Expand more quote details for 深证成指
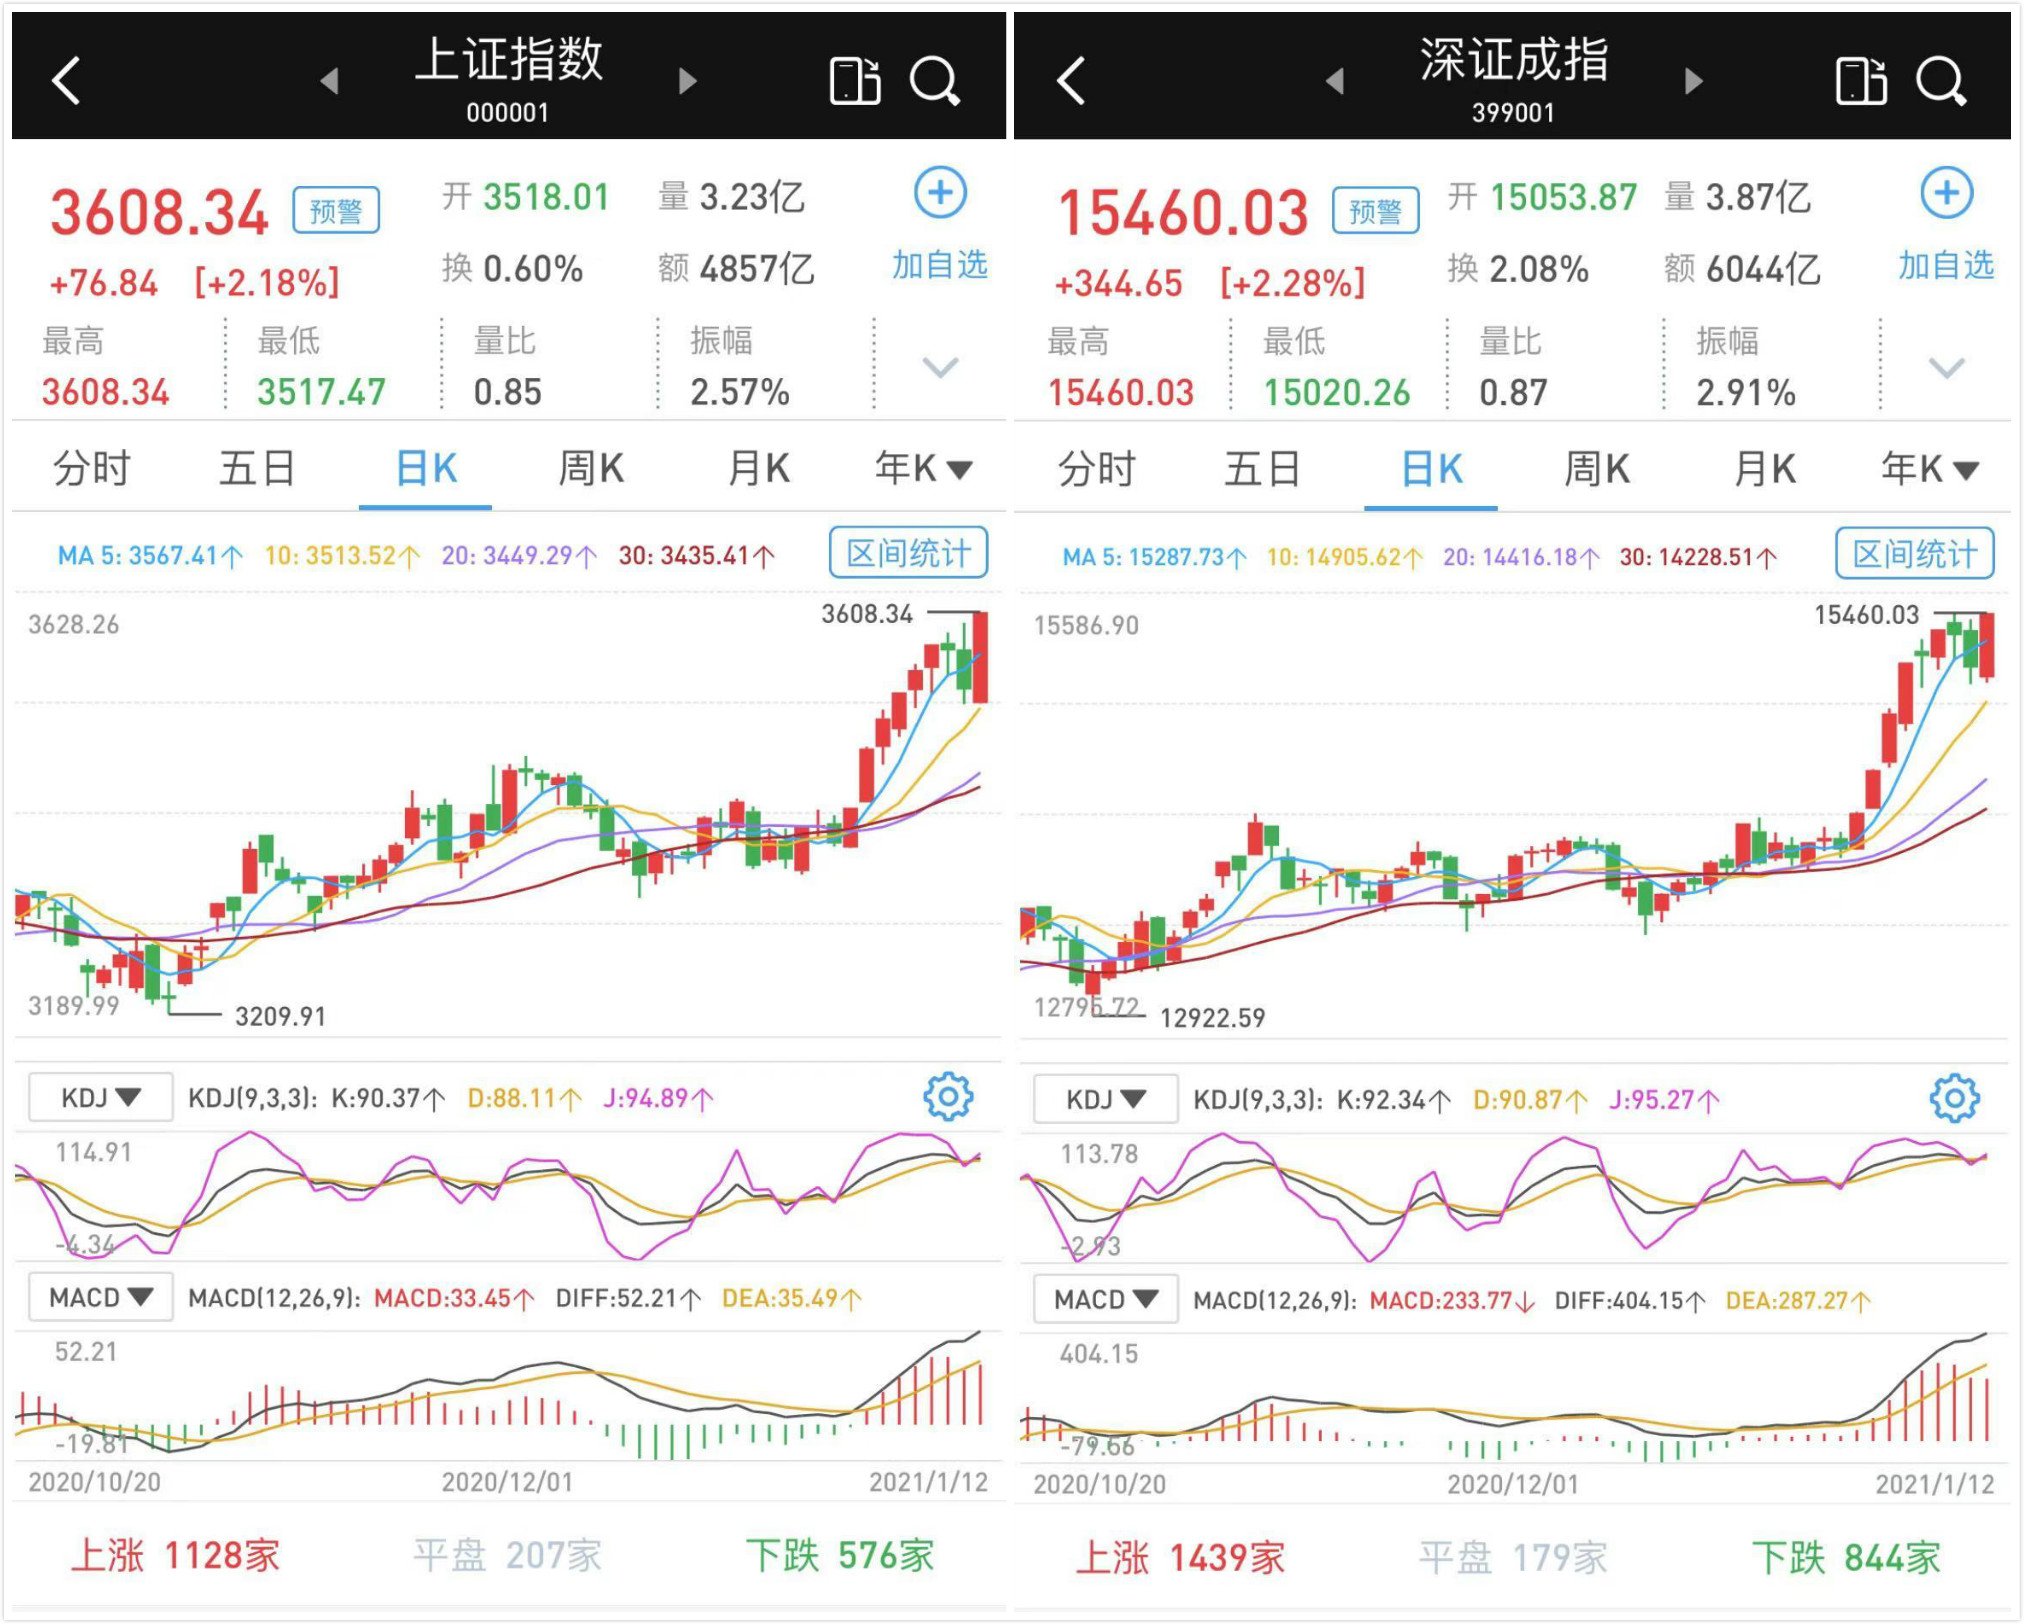This screenshot has width=2024, height=1624. (x=1946, y=367)
